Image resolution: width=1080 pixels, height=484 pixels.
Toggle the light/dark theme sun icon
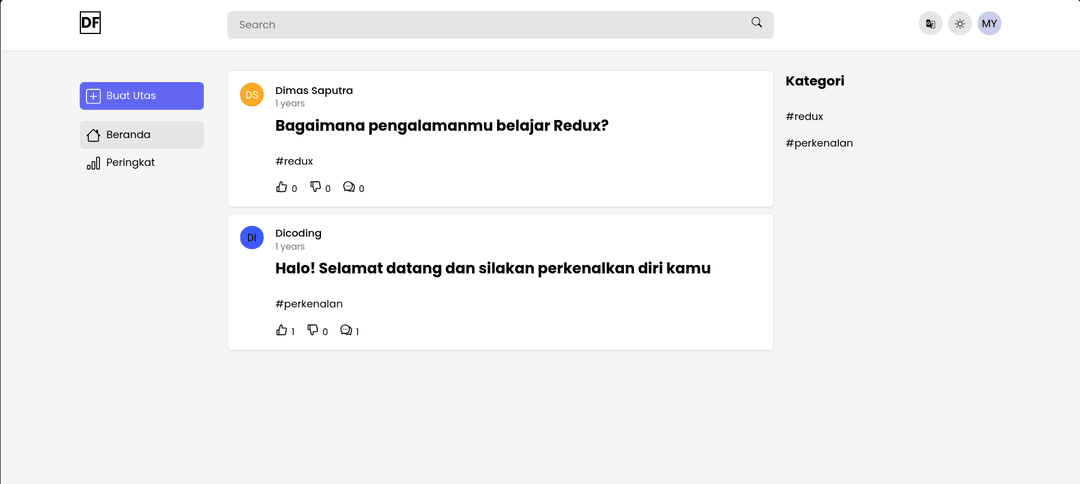tap(959, 23)
